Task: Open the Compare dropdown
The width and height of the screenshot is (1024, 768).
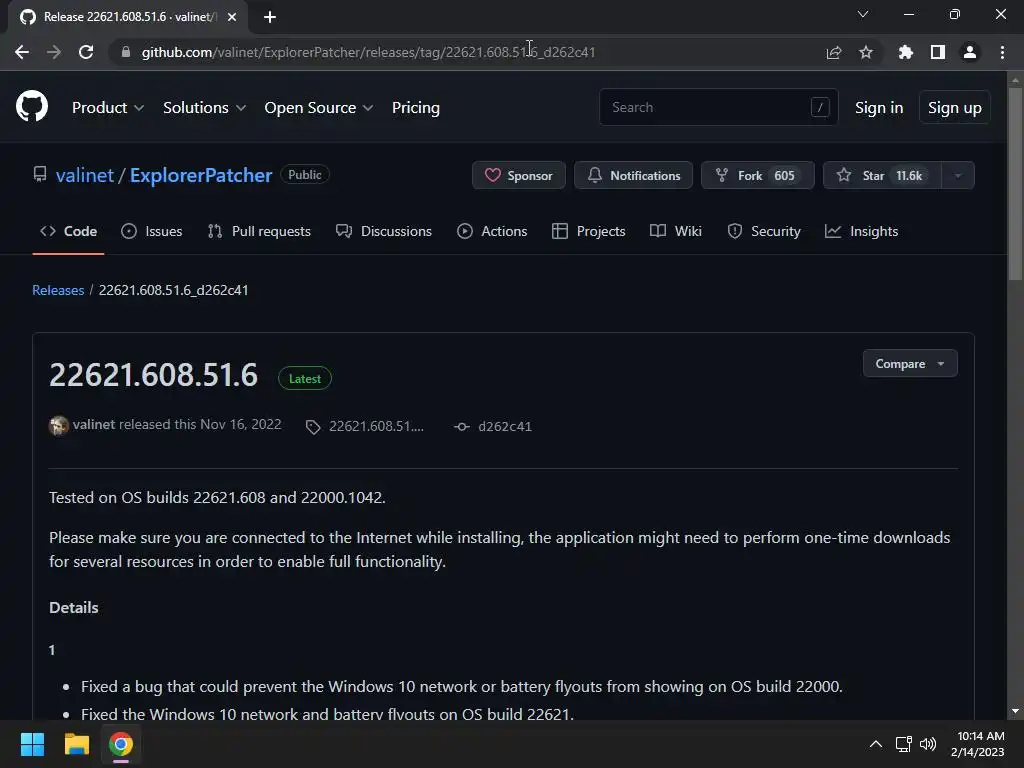Action: tap(910, 364)
